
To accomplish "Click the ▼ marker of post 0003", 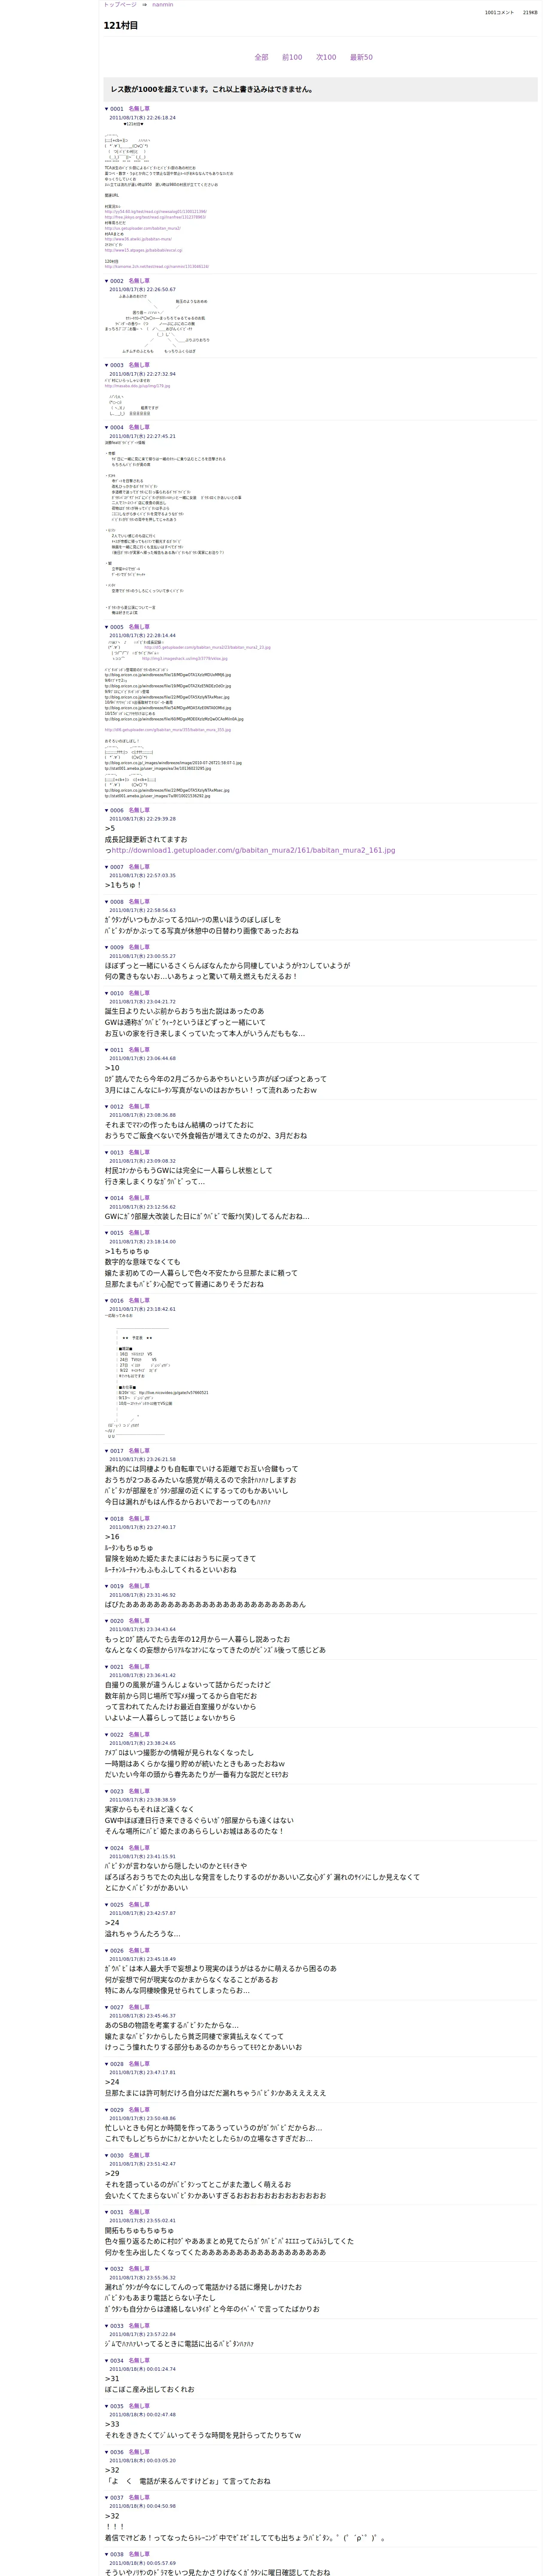I will [x=107, y=365].
